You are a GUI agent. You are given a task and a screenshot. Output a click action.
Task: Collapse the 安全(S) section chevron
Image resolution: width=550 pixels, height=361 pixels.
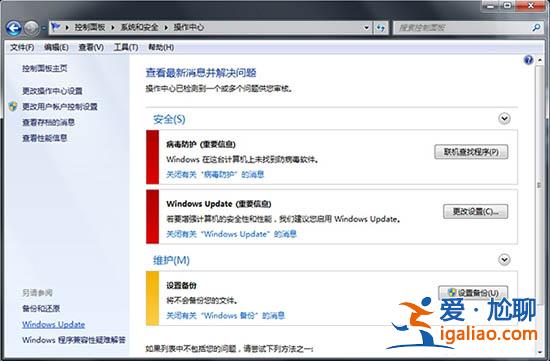coord(504,119)
